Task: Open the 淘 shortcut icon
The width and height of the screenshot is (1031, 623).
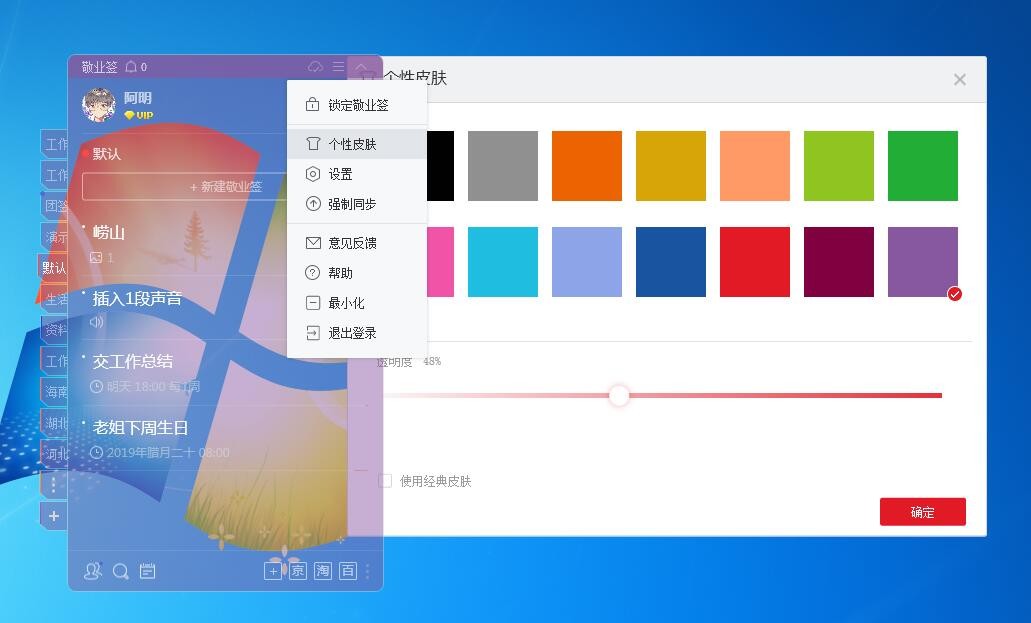Action: [x=323, y=571]
